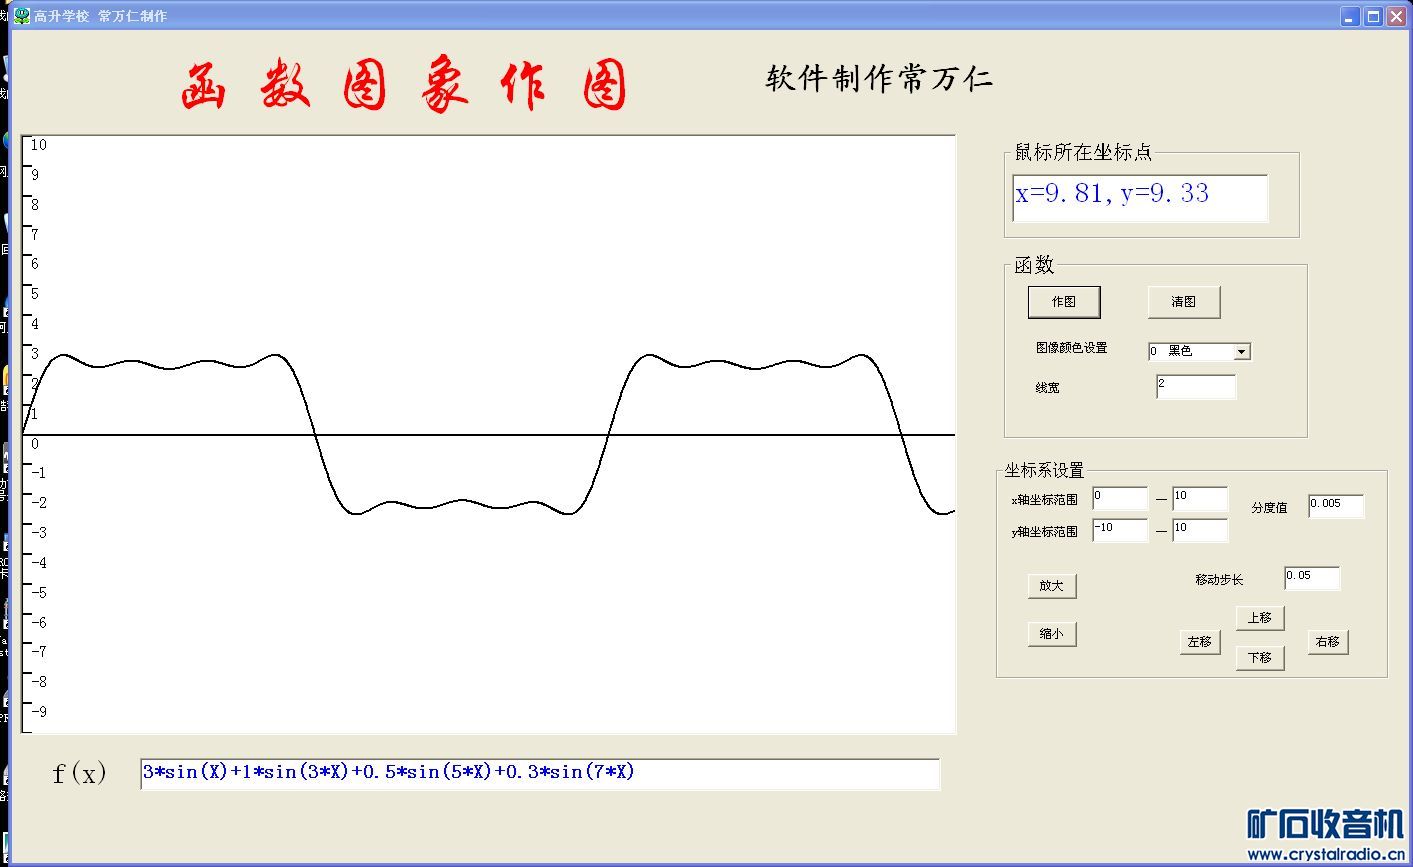Image resolution: width=1413 pixels, height=867 pixels.
Task: Click the y-axis range minimum field
Action: click(1120, 530)
